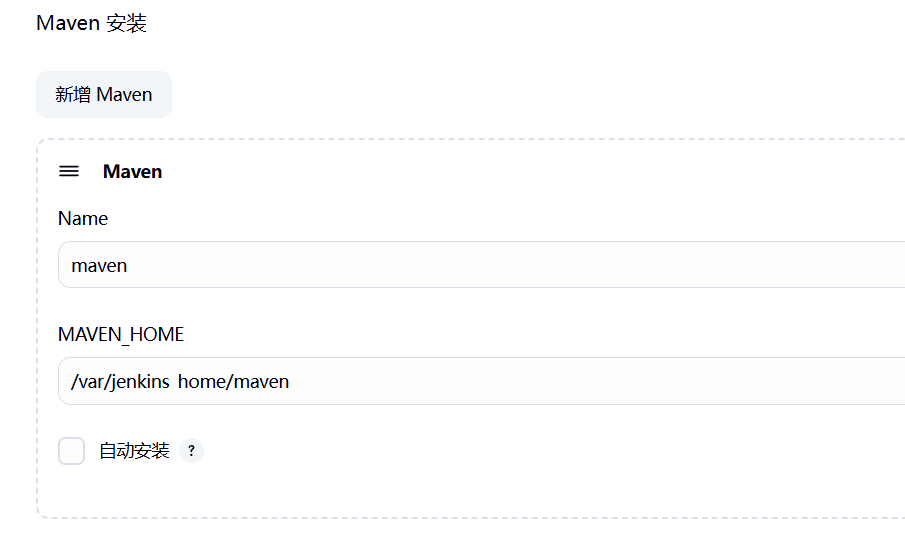The height and width of the screenshot is (534, 905).
Task: Click the word '安装' in the top heading
Action: click(x=126, y=23)
